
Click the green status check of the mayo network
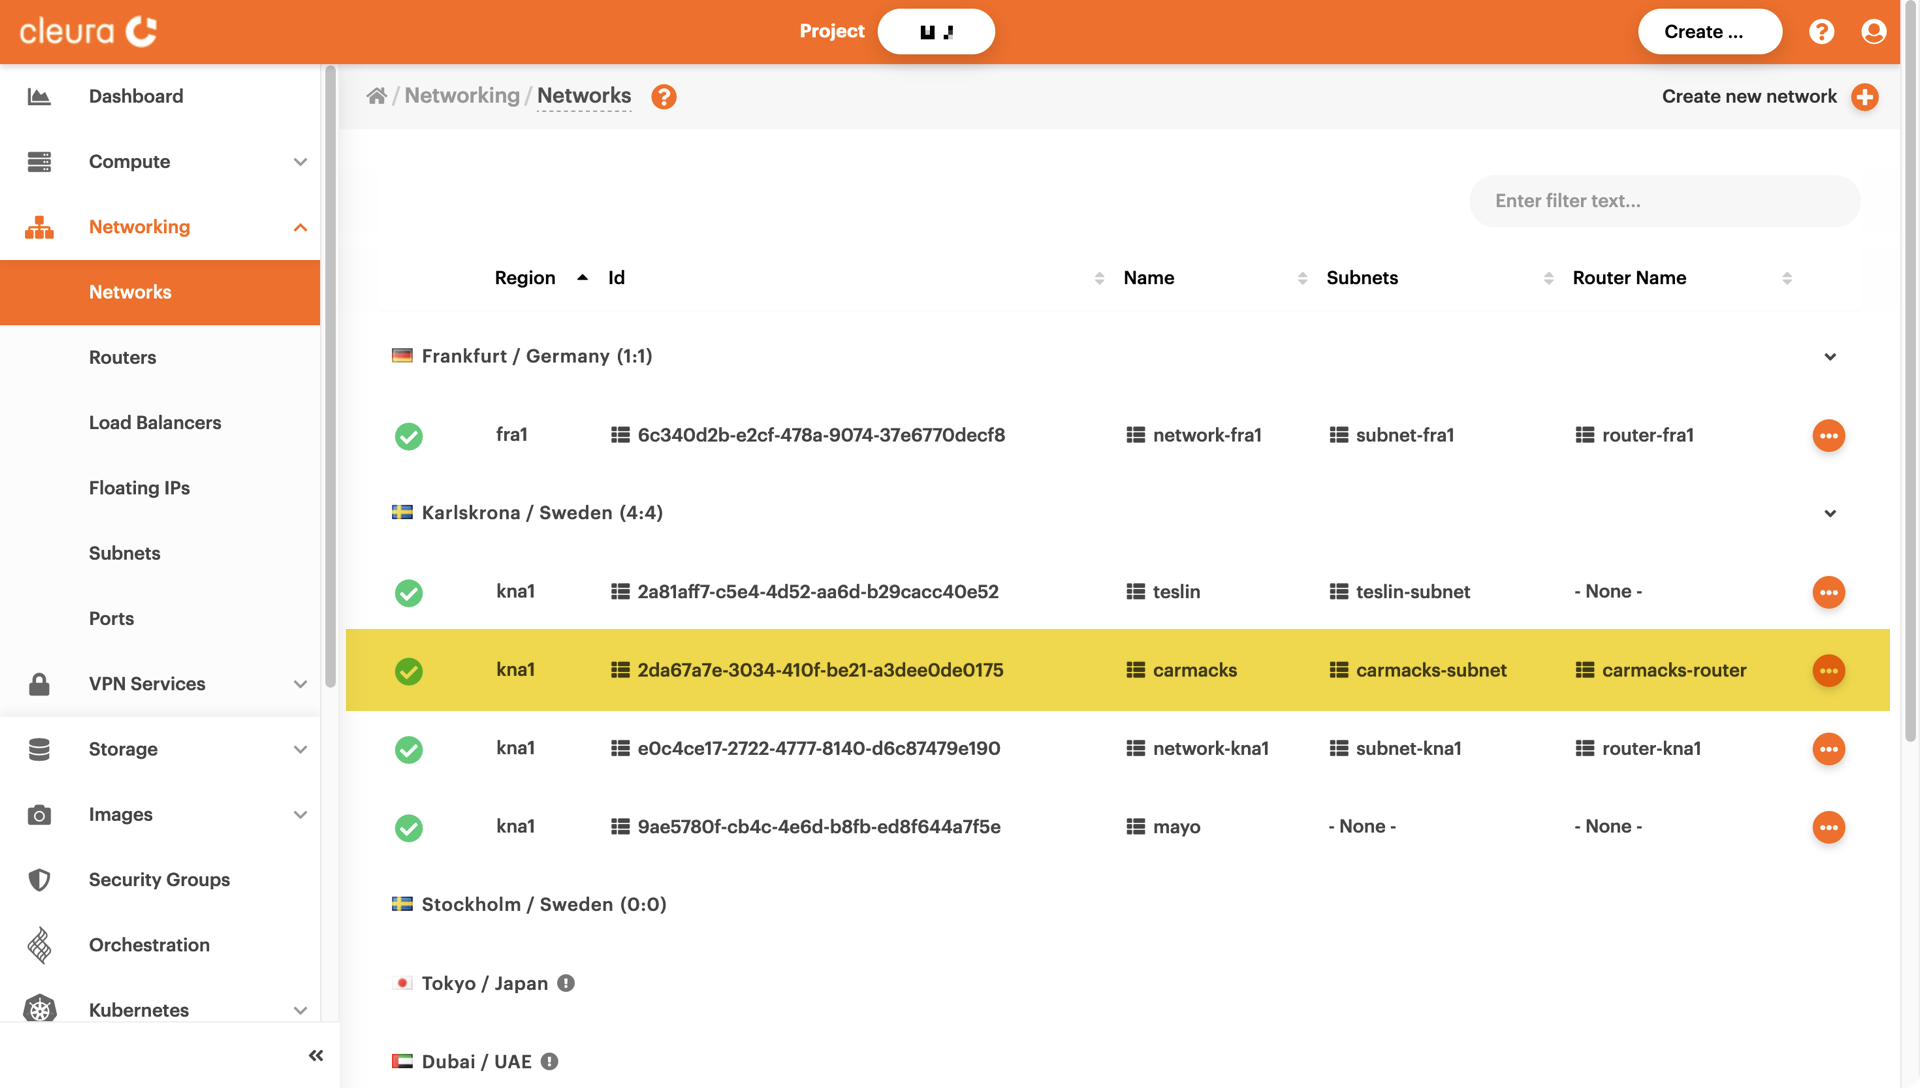(408, 828)
